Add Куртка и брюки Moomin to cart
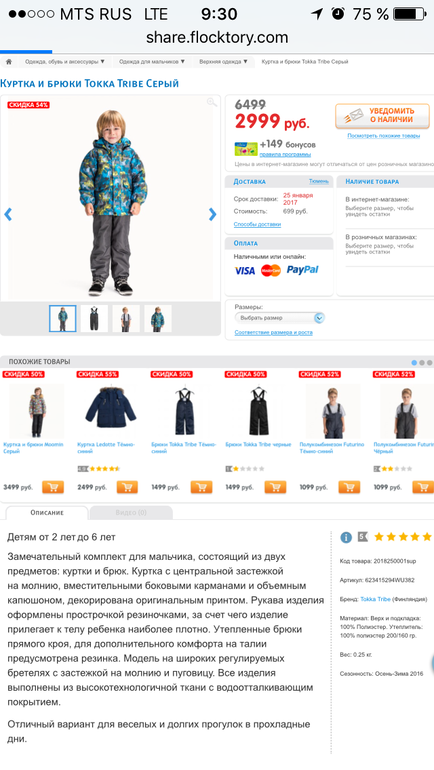Viewport: 434px width, 770px height. (53, 487)
